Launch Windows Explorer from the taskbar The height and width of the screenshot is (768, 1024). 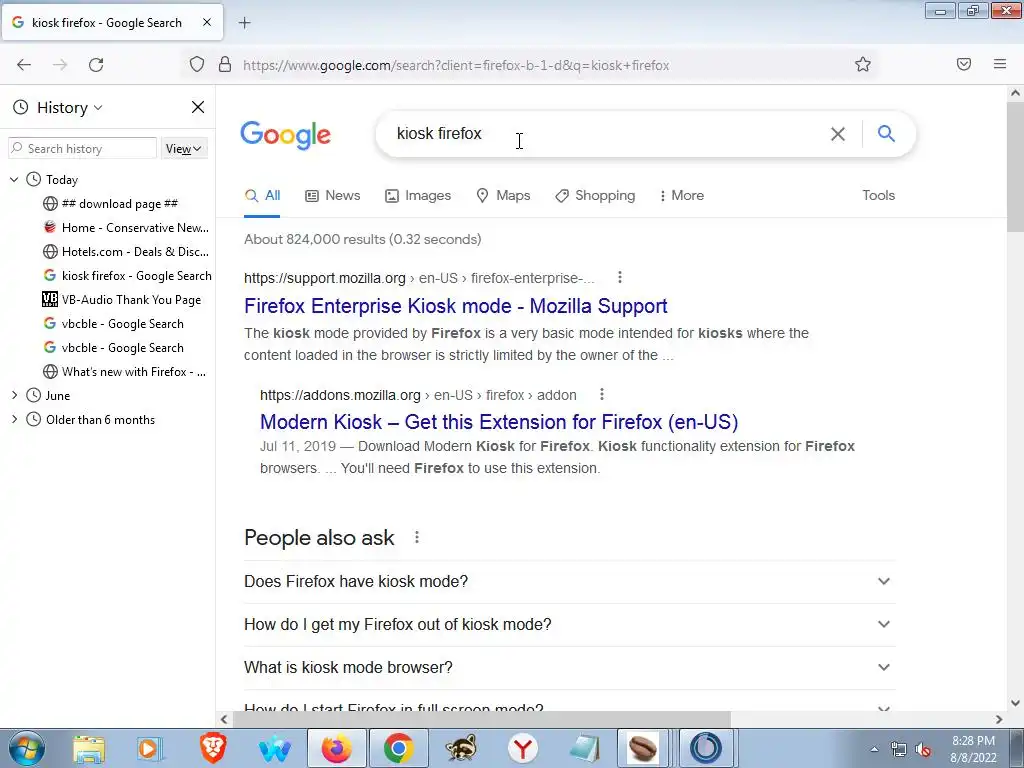pyautogui.click(x=89, y=748)
